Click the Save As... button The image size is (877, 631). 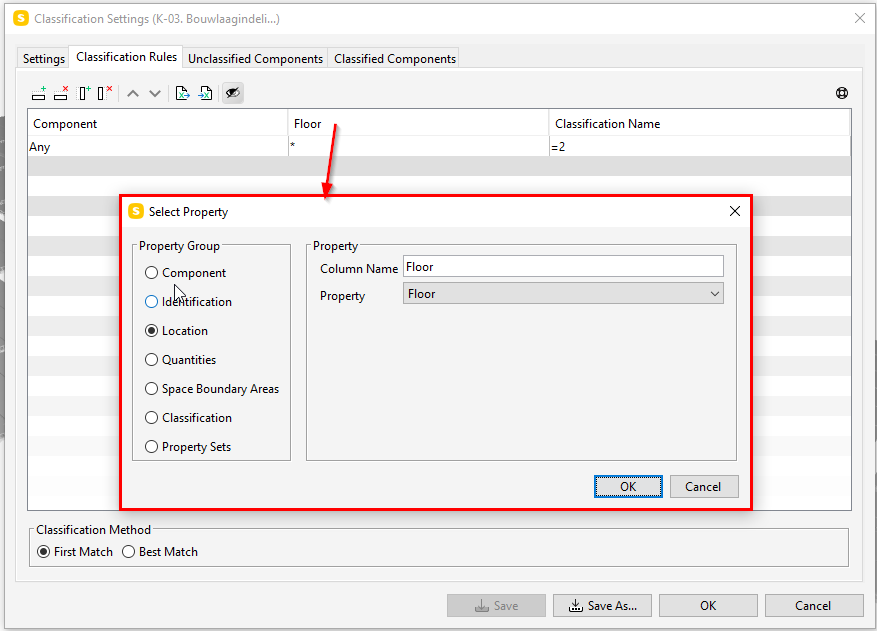pos(602,606)
